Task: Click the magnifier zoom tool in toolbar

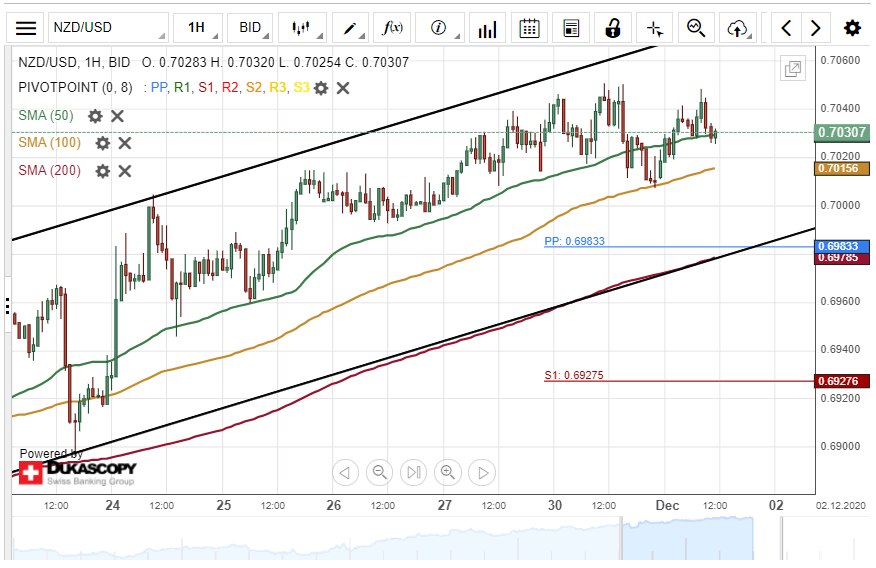Action: [696, 28]
